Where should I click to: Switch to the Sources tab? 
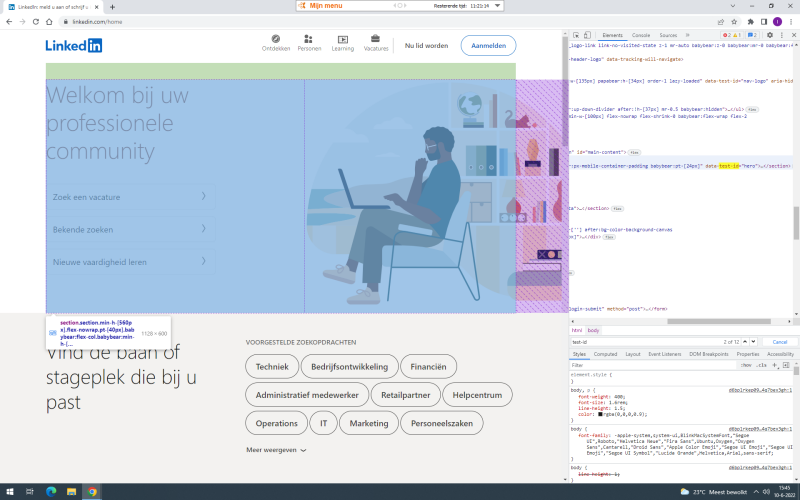click(668, 35)
